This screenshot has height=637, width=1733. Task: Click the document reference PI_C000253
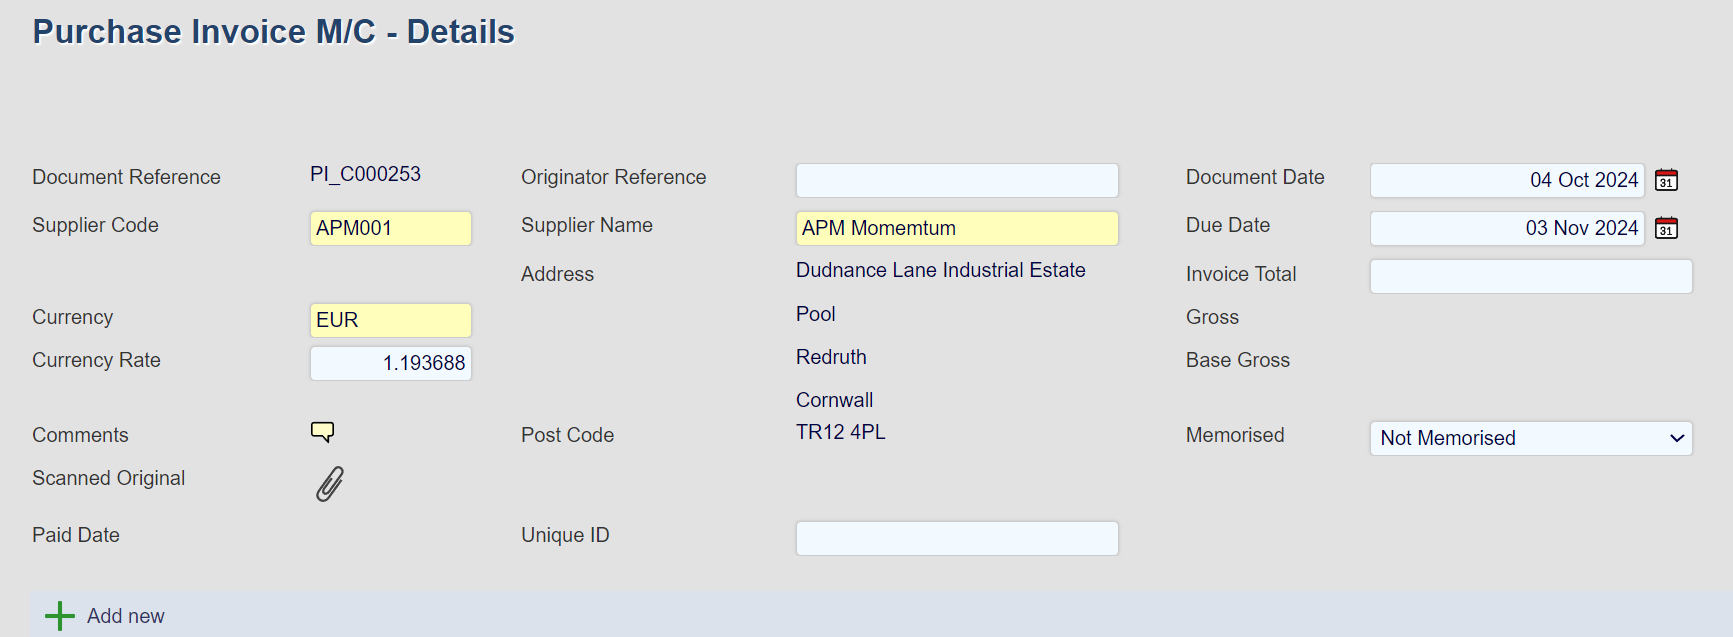pos(365,174)
